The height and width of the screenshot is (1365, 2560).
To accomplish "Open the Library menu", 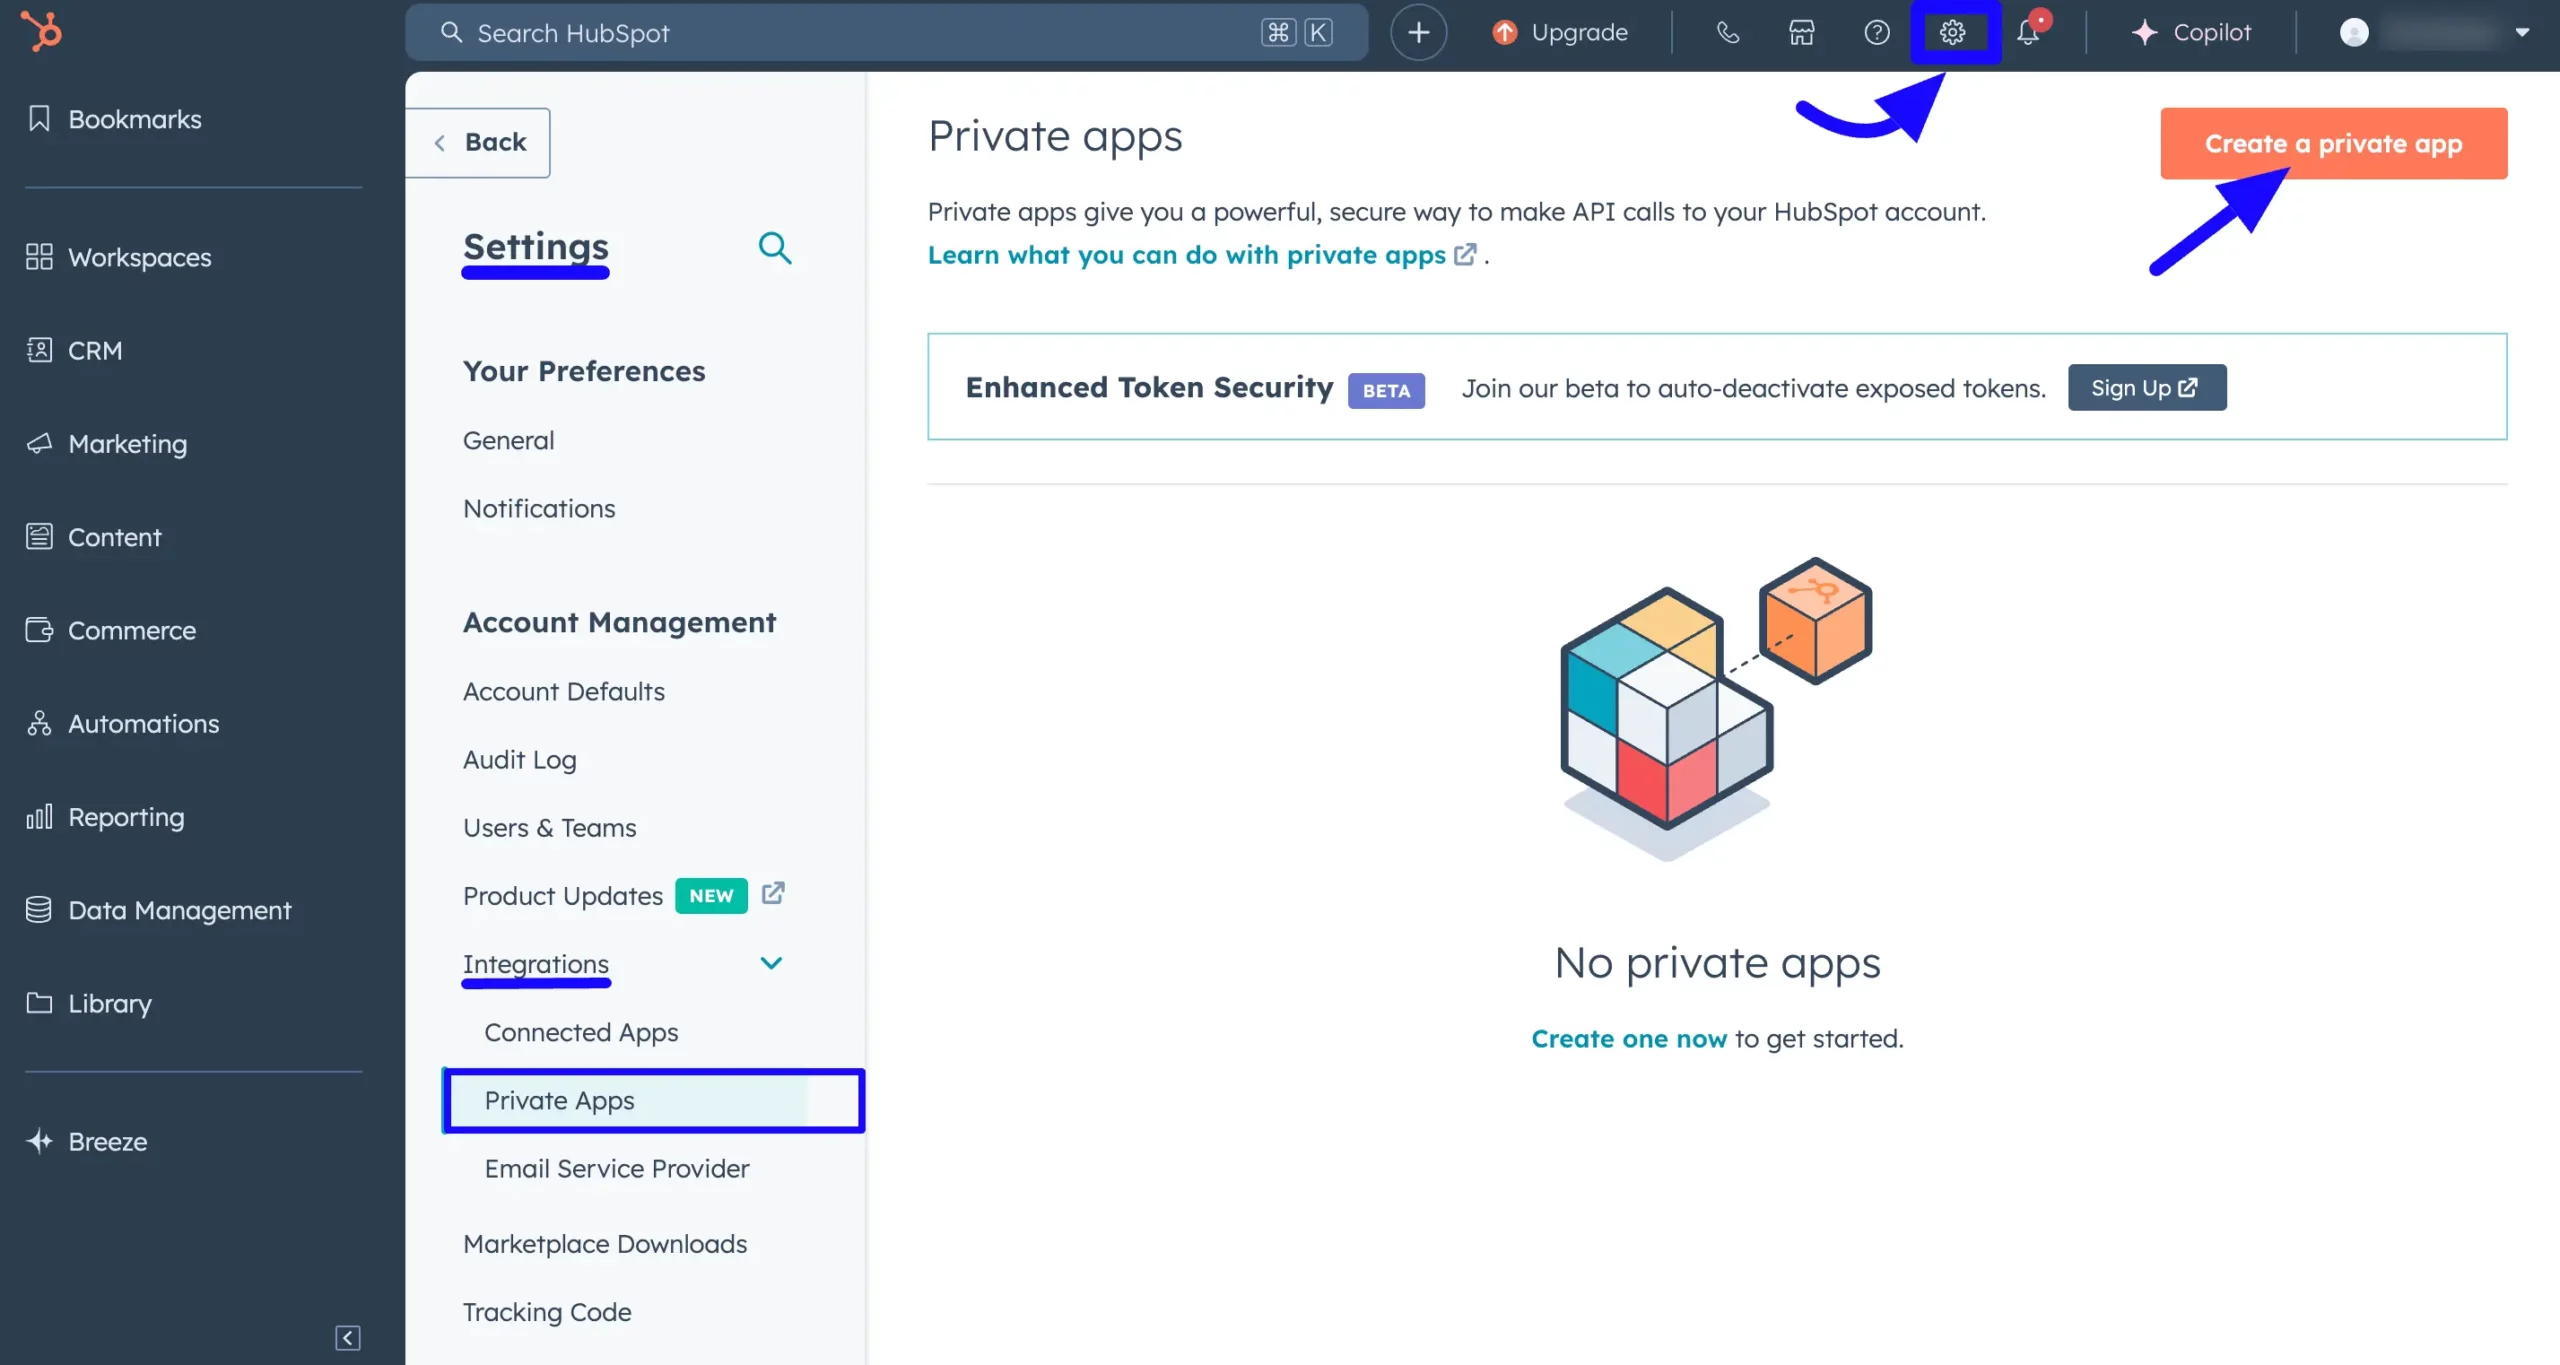I will [89, 1003].
